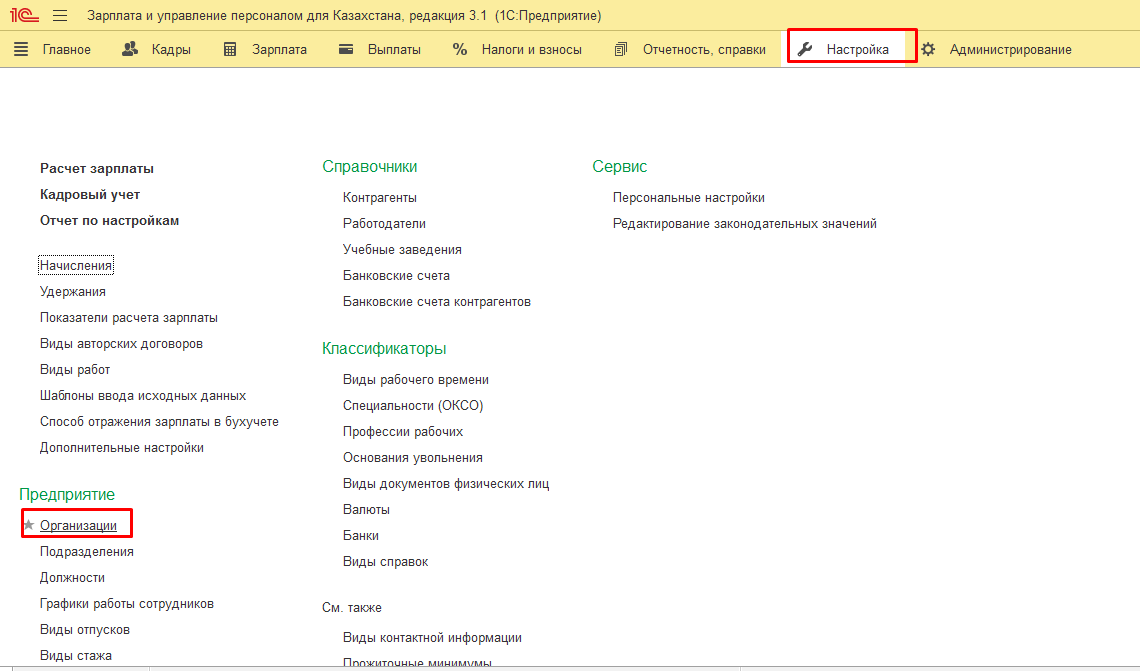The image size is (1140, 671).
Task: Open the Контрагенты reference list
Action: pos(380,197)
